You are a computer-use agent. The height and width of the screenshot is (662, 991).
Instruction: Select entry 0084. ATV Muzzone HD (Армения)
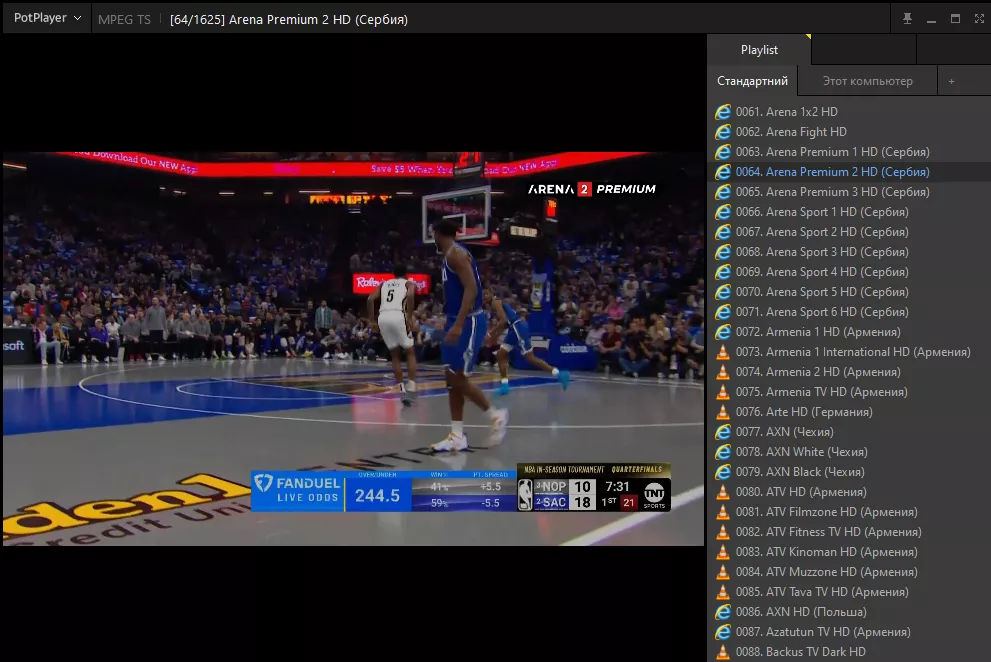(849, 572)
